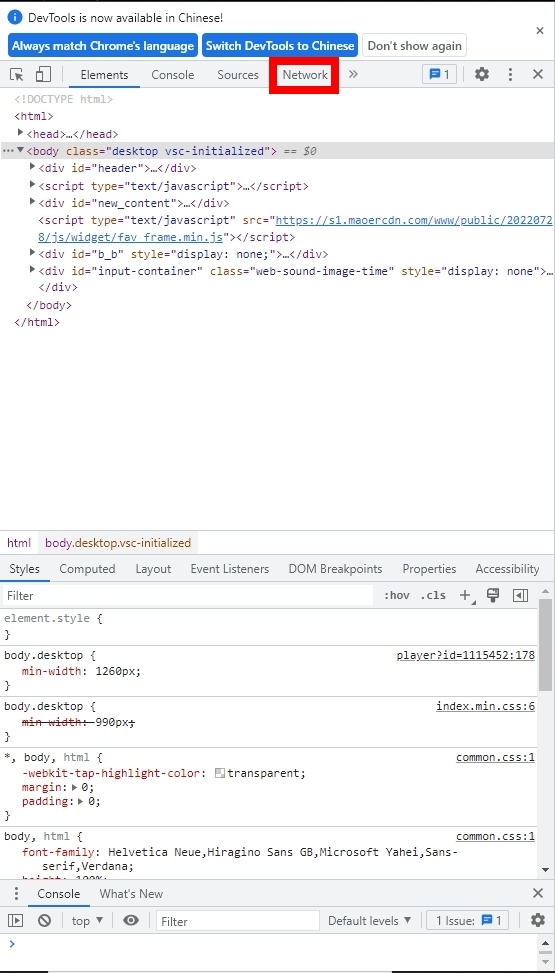Switch to the Computed tab
The image size is (555, 973).
[88, 569]
